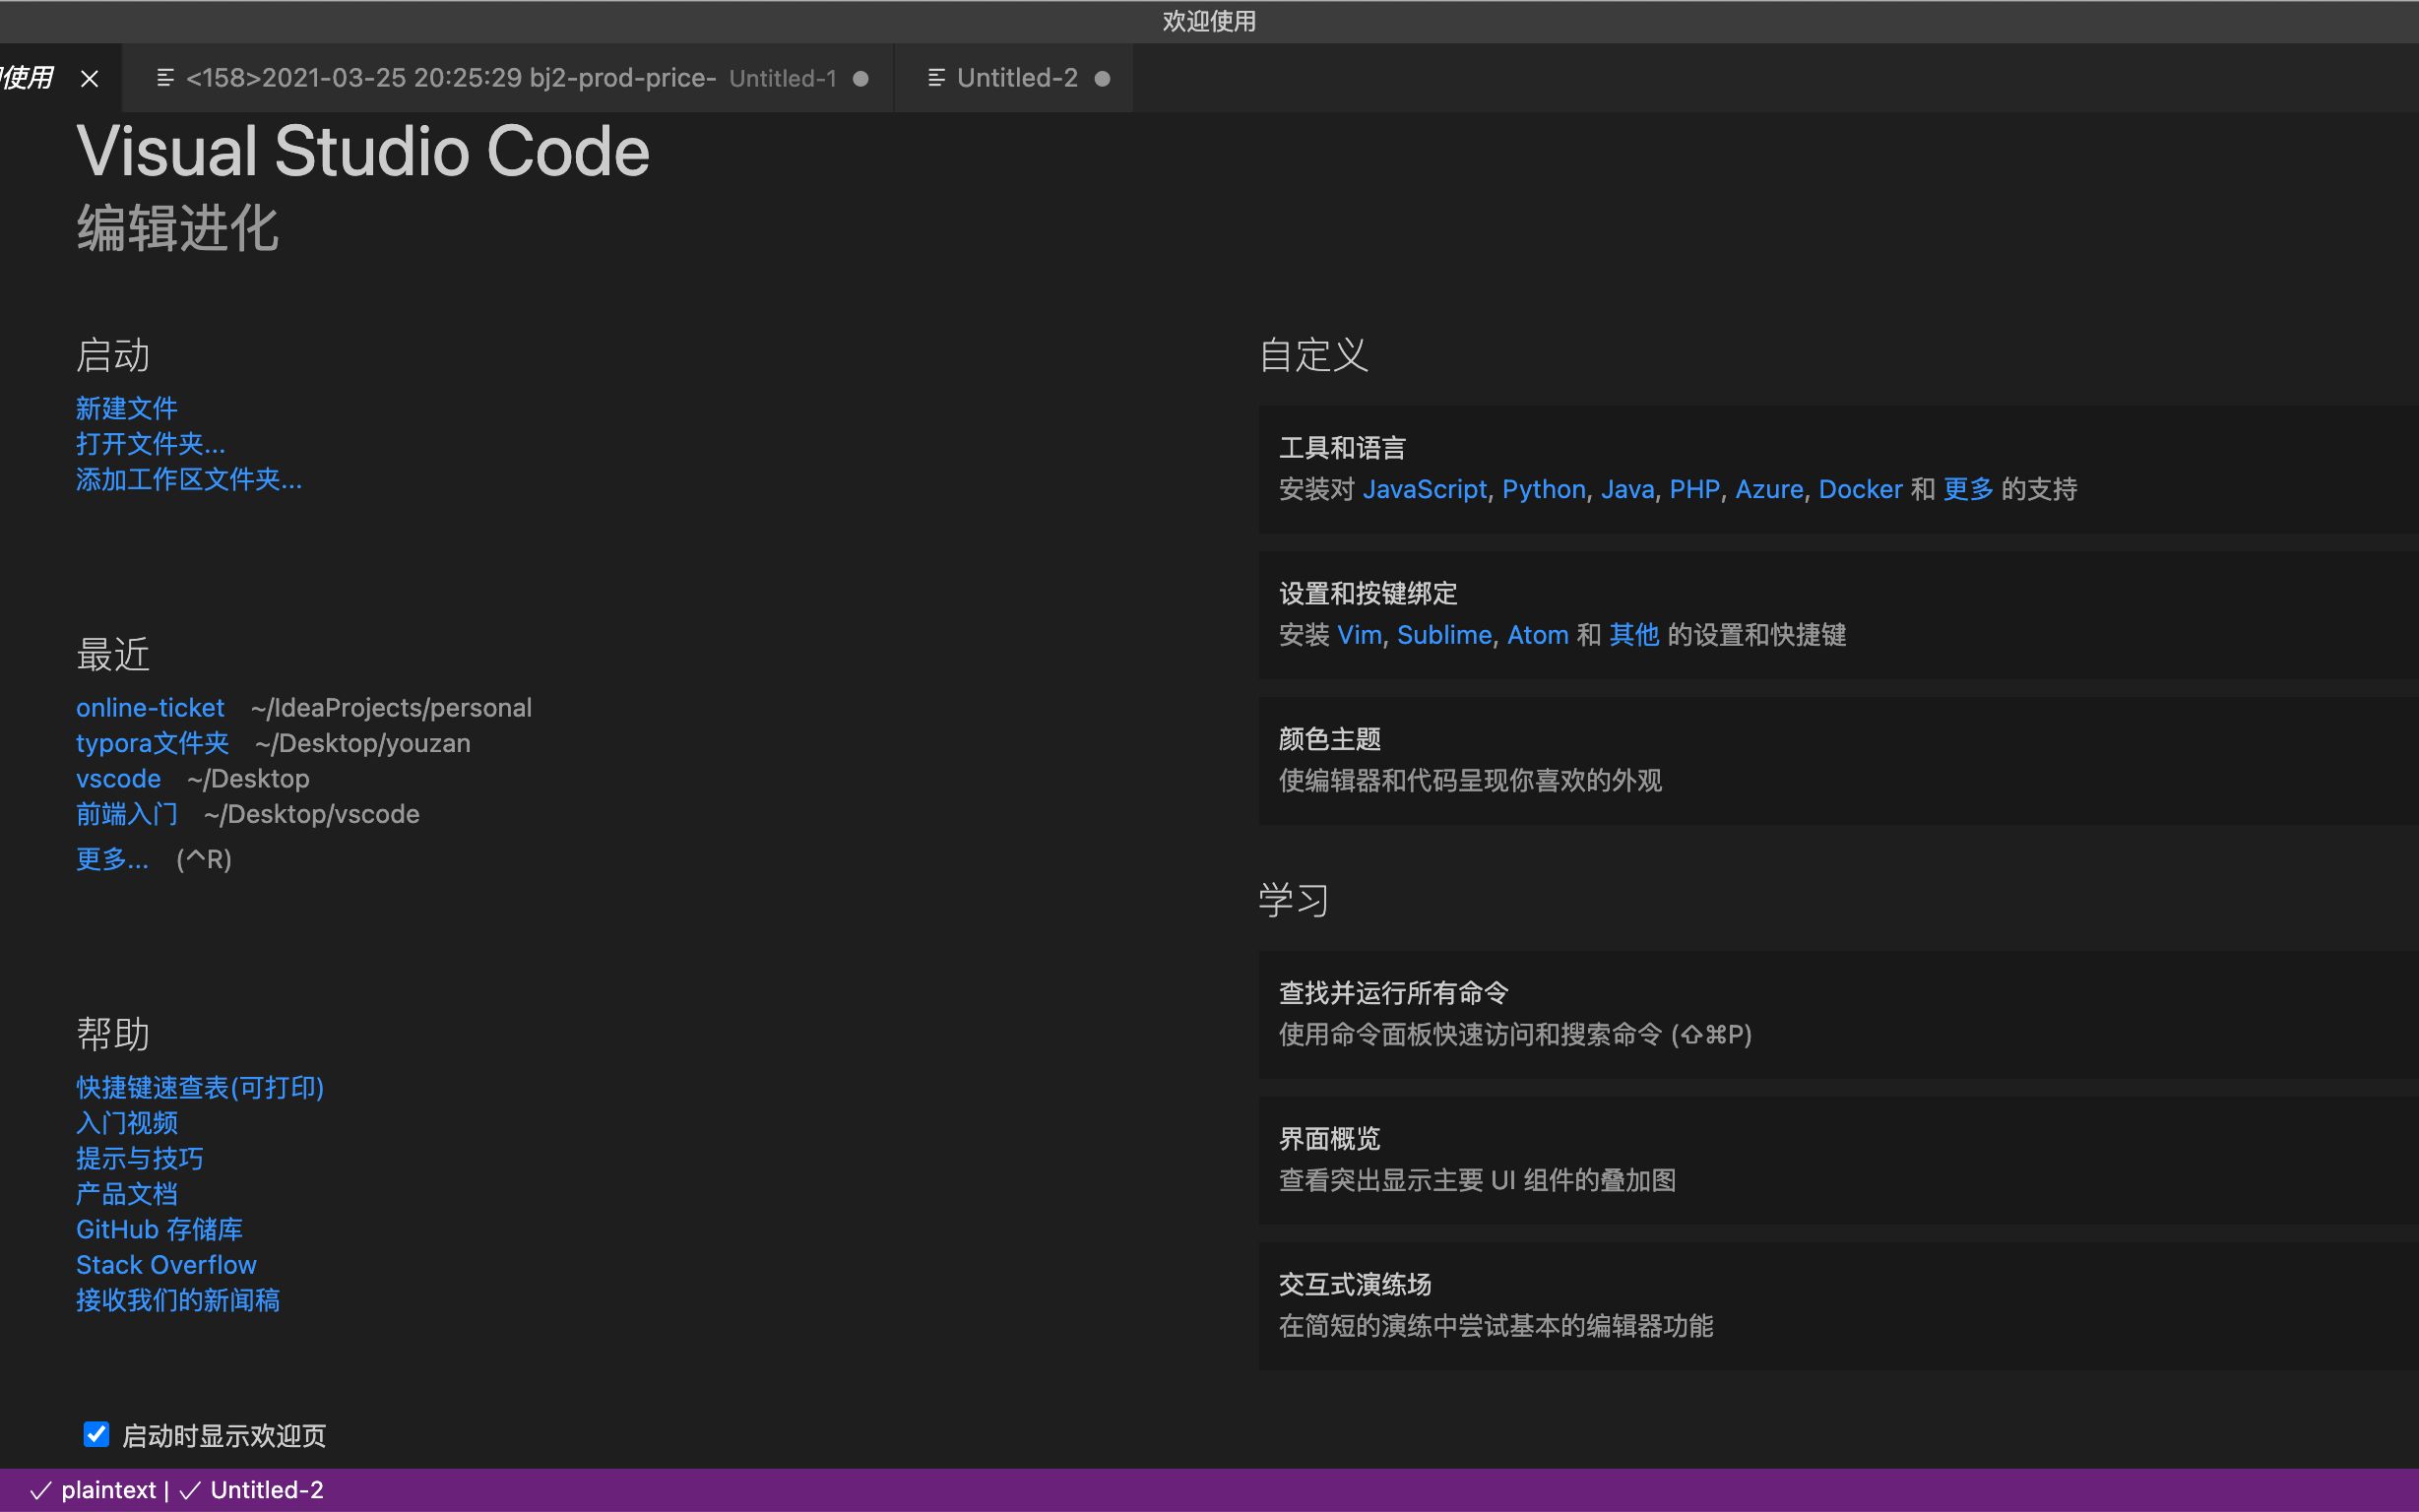Close the welcome tab with the X icon
The image size is (2419, 1512).
[x=89, y=78]
